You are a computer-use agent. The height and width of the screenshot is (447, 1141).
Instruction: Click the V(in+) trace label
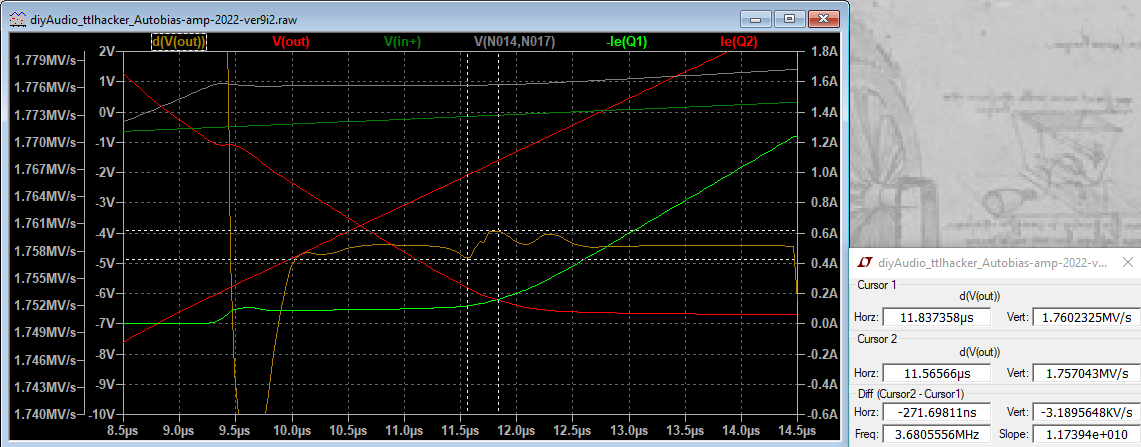tap(402, 42)
